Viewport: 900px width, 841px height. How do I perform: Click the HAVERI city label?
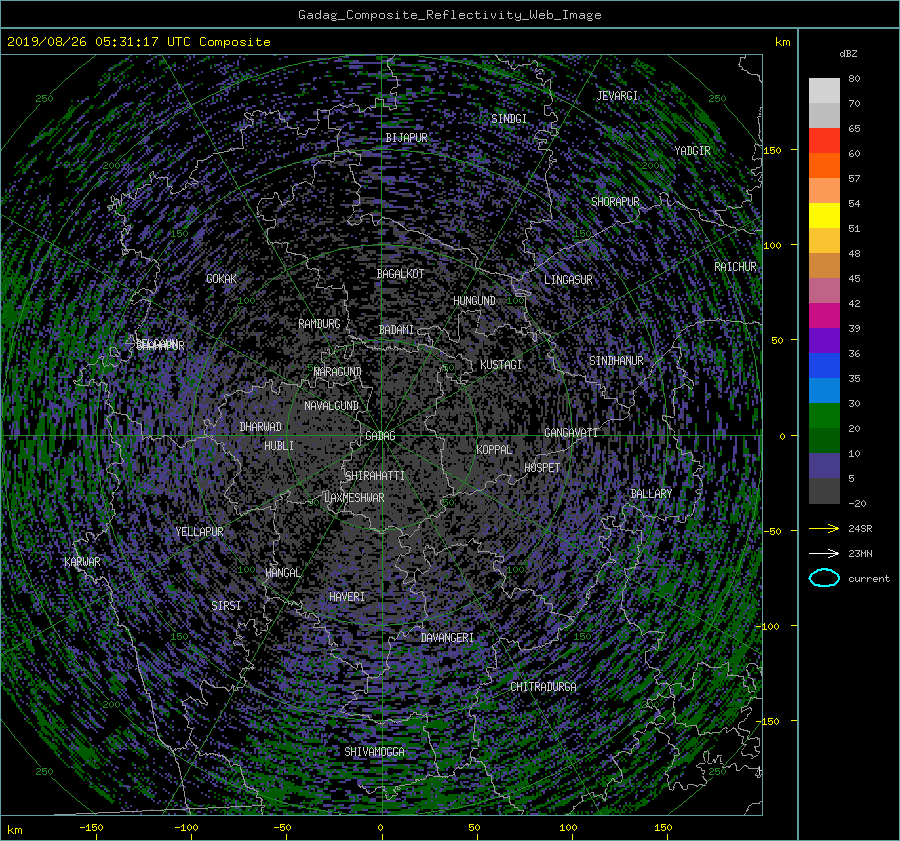pos(347,597)
